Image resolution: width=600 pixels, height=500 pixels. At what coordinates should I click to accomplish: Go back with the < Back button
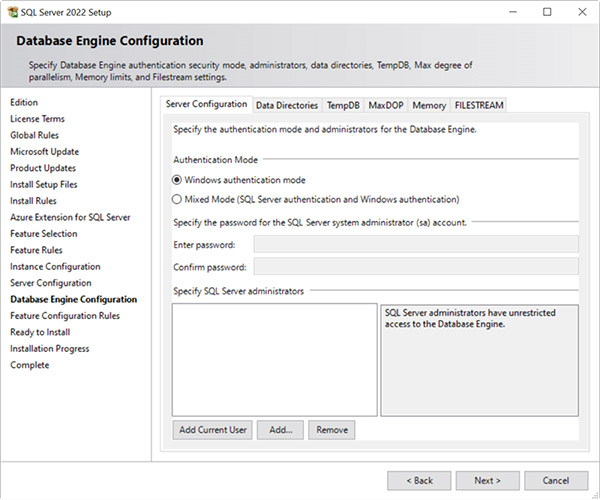coord(419,480)
